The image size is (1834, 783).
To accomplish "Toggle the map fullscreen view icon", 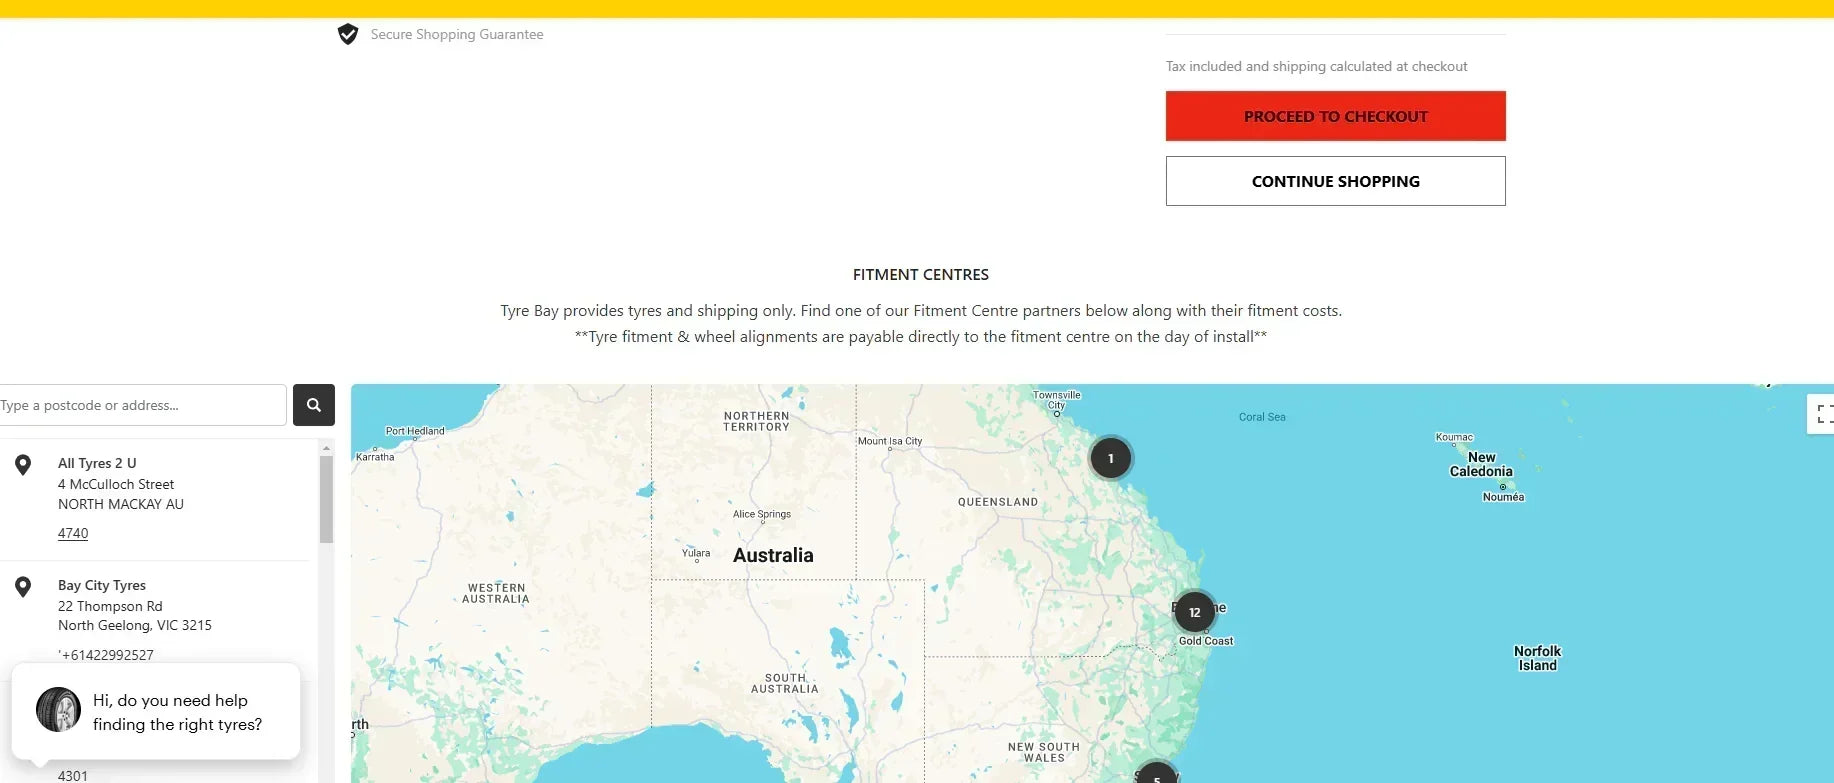I will point(1823,413).
